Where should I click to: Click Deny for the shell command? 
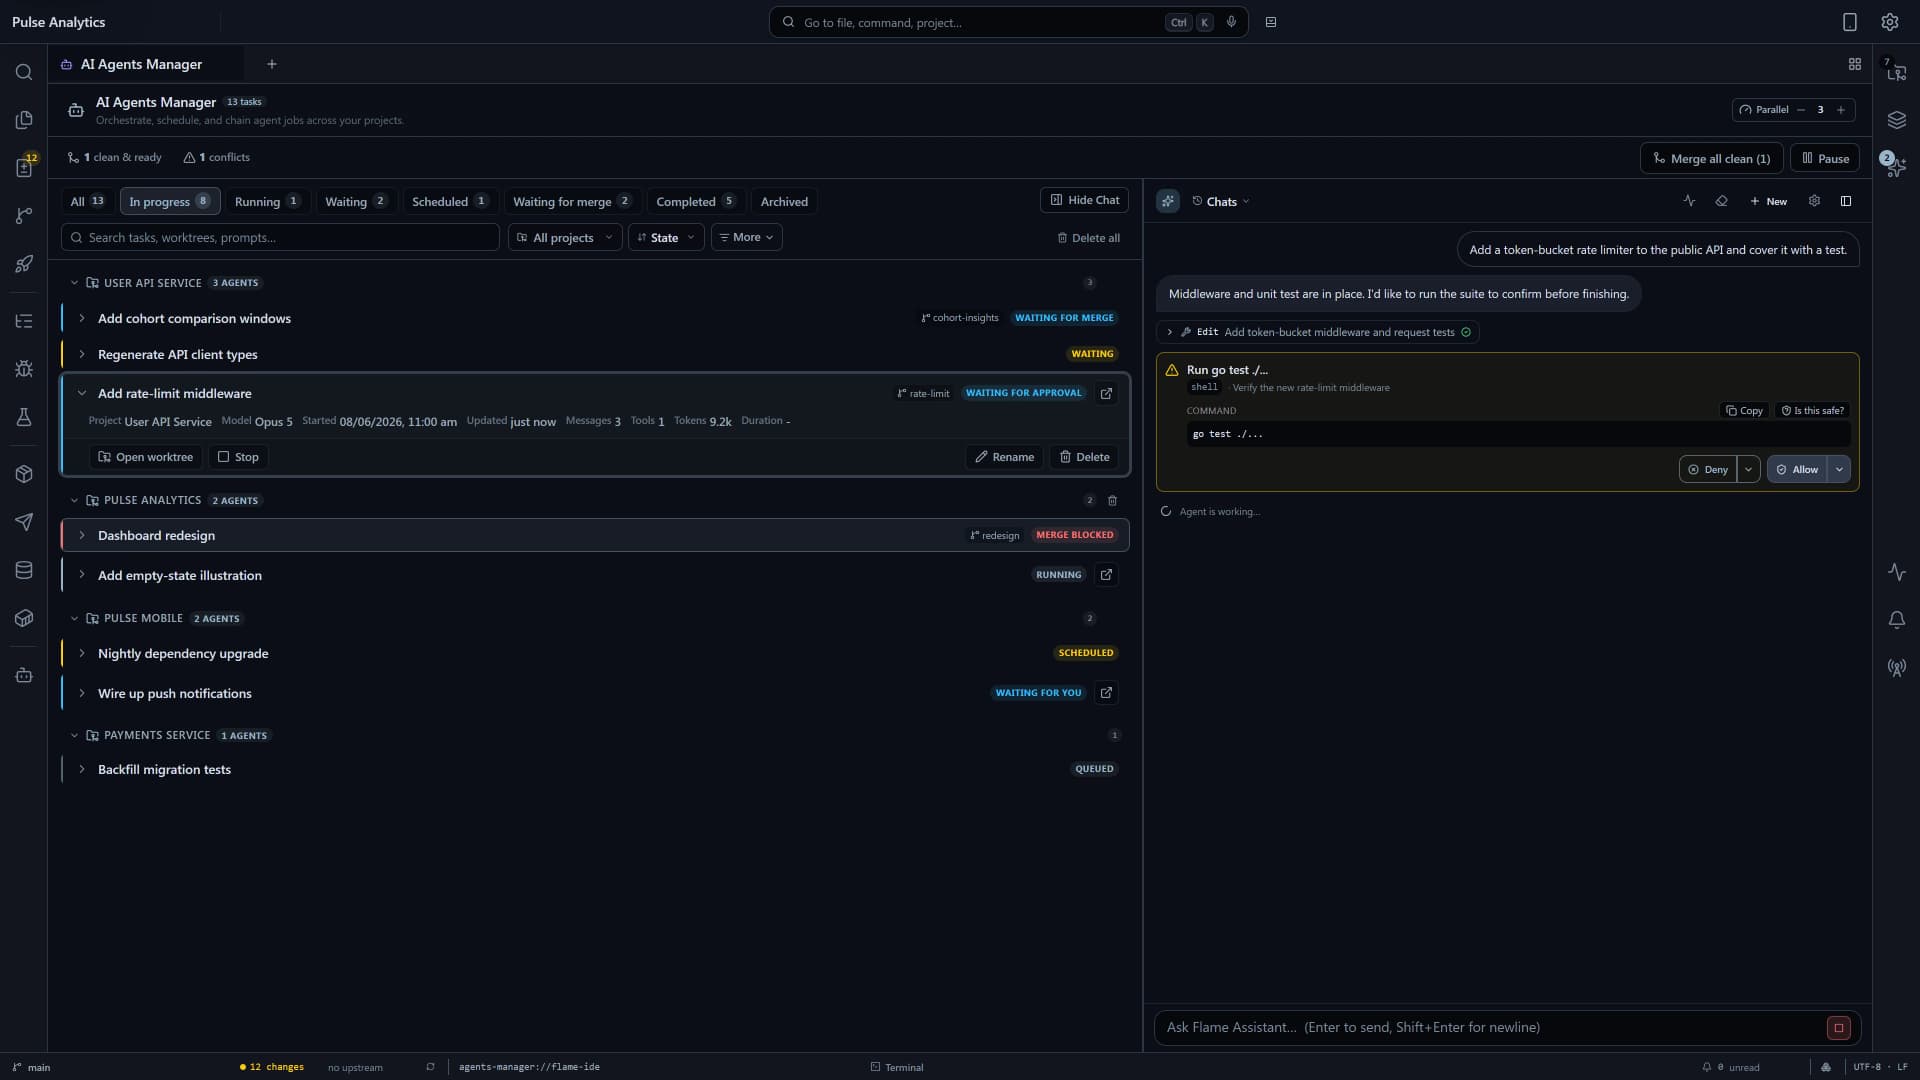click(1708, 469)
